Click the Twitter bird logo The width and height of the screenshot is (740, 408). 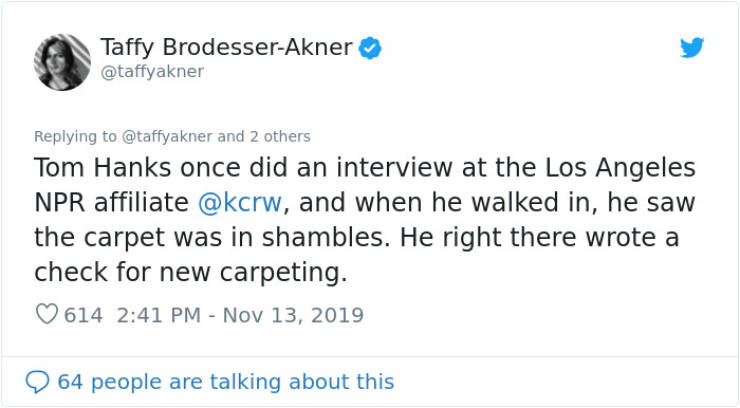pyautogui.click(x=692, y=47)
